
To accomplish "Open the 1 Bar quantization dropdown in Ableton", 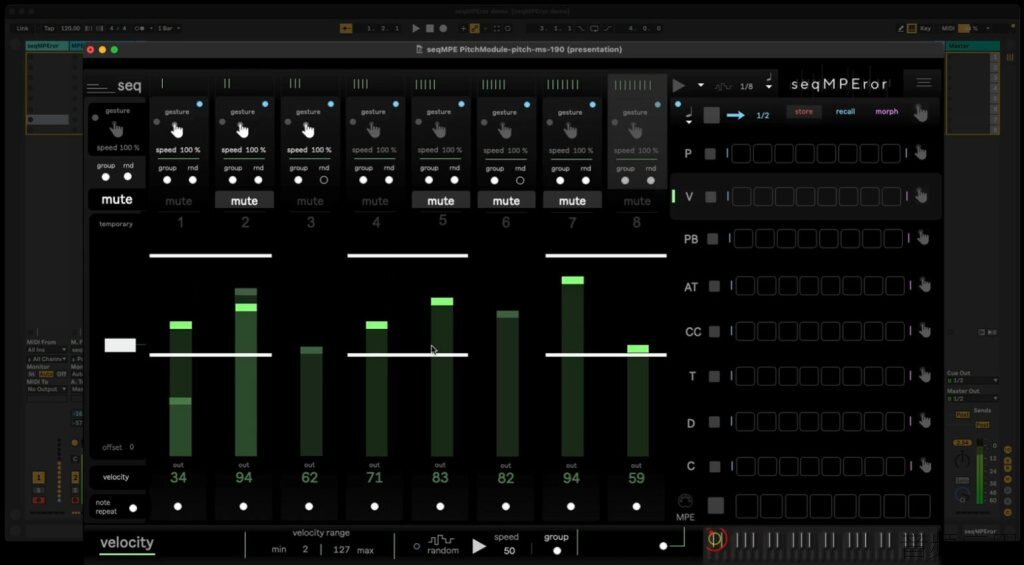I will (168, 28).
